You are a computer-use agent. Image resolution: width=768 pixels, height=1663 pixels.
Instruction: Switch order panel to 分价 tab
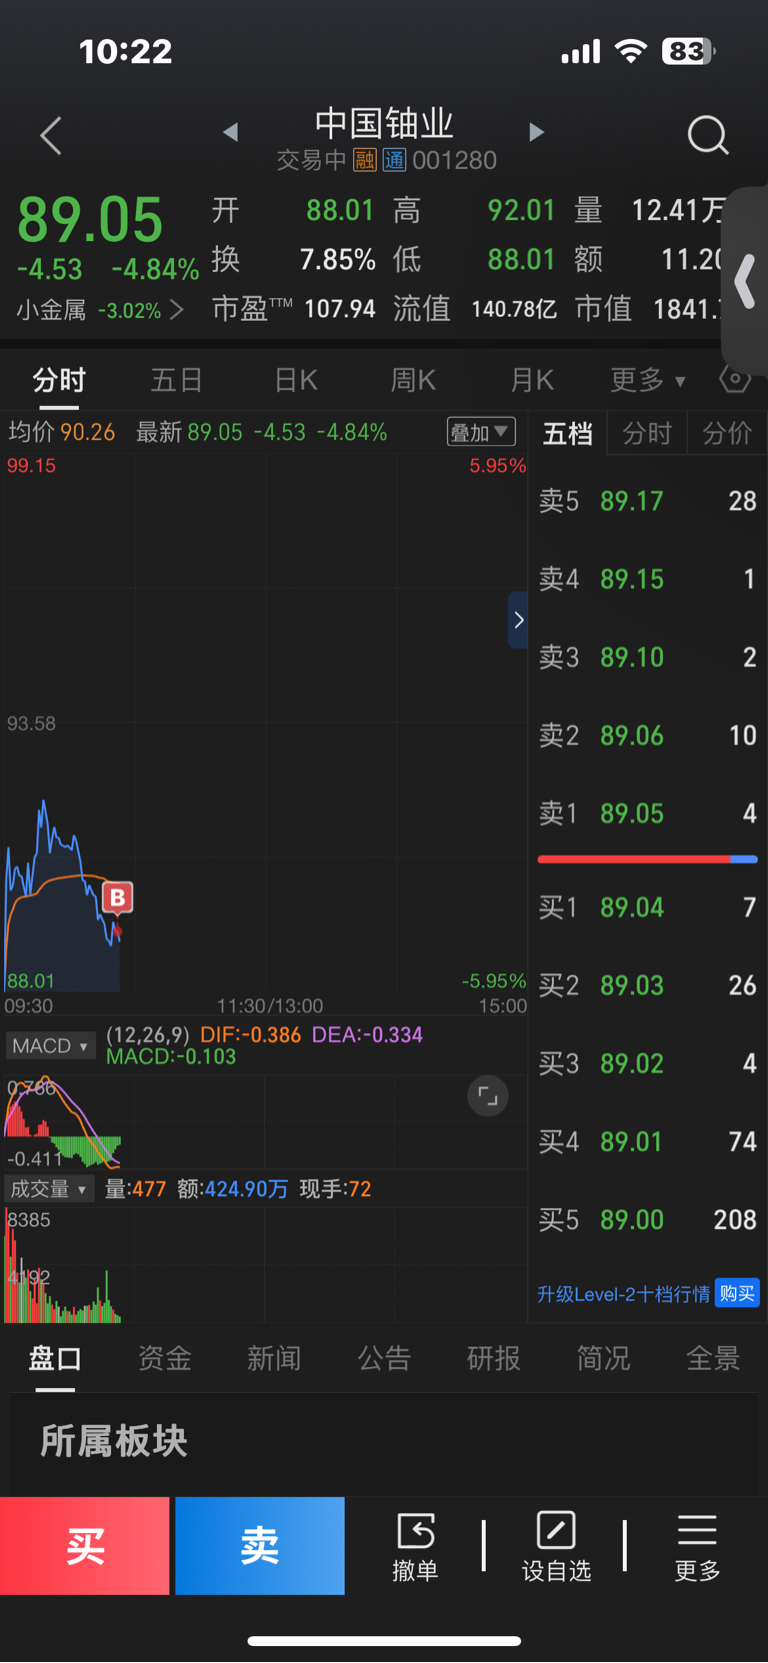727,433
